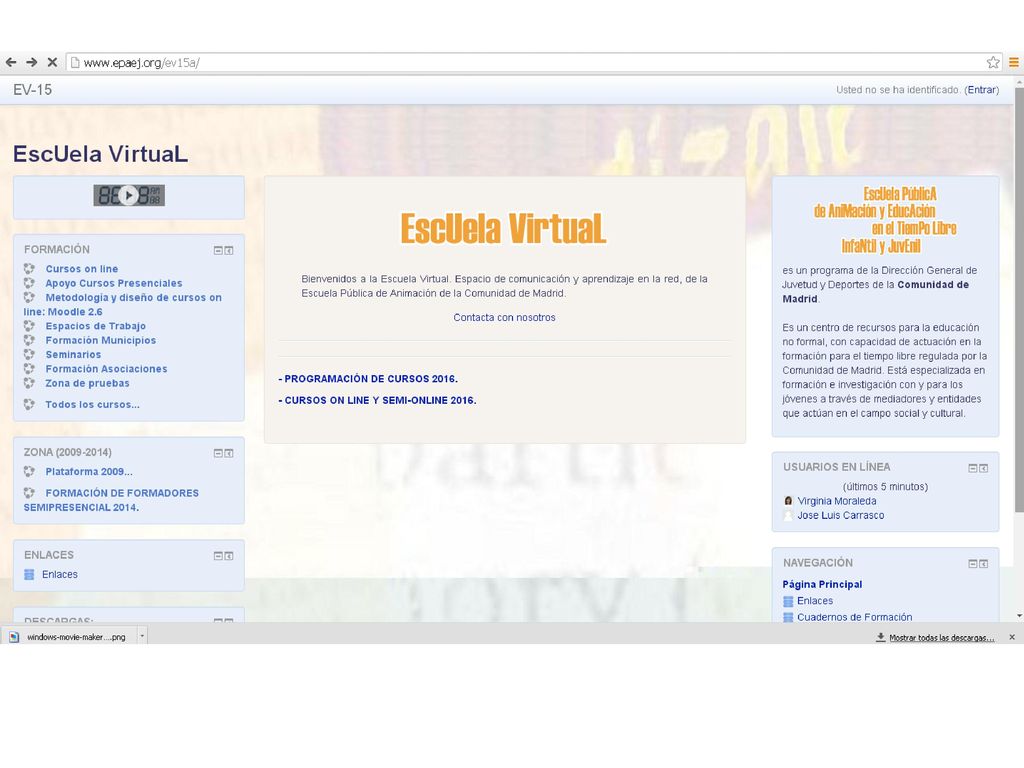This screenshot has height=768, width=1024.
Task: Dock the USUARIOS EN LÍNEA block
Action: pos(984,468)
